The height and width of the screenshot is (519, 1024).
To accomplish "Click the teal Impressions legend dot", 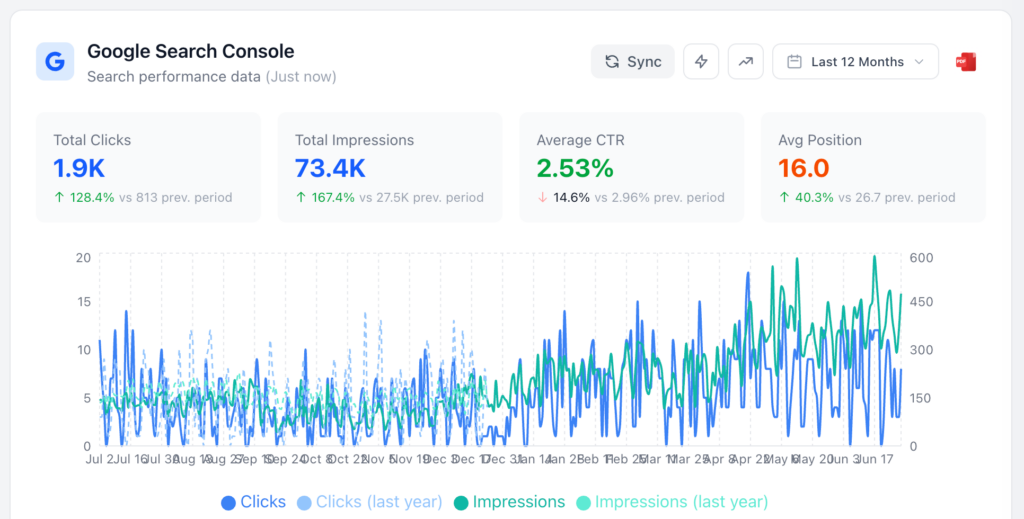I will 460,503.
